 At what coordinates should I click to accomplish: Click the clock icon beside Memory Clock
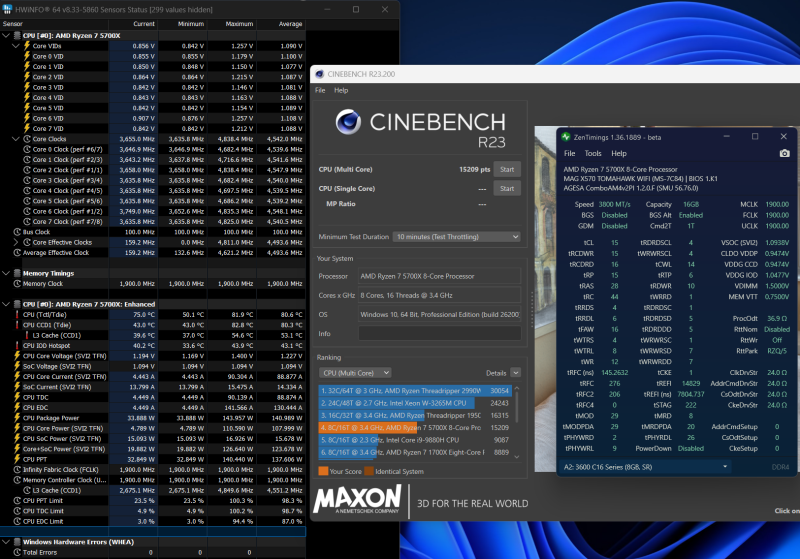17,284
